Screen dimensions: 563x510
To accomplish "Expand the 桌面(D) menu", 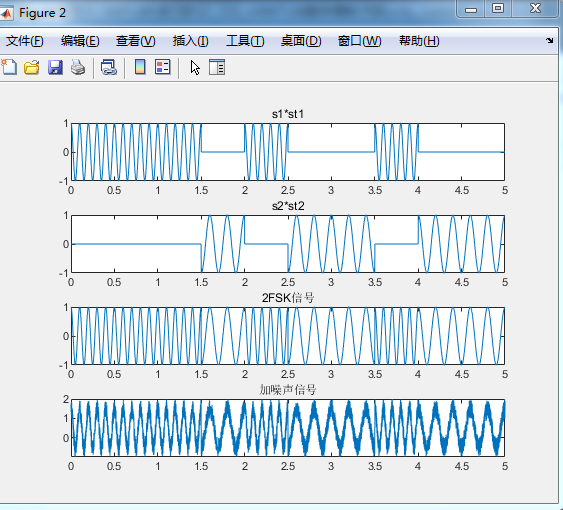I will coord(301,41).
